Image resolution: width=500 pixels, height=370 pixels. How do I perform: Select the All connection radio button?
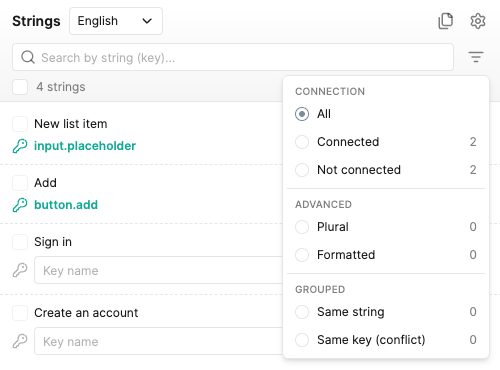pos(302,114)
